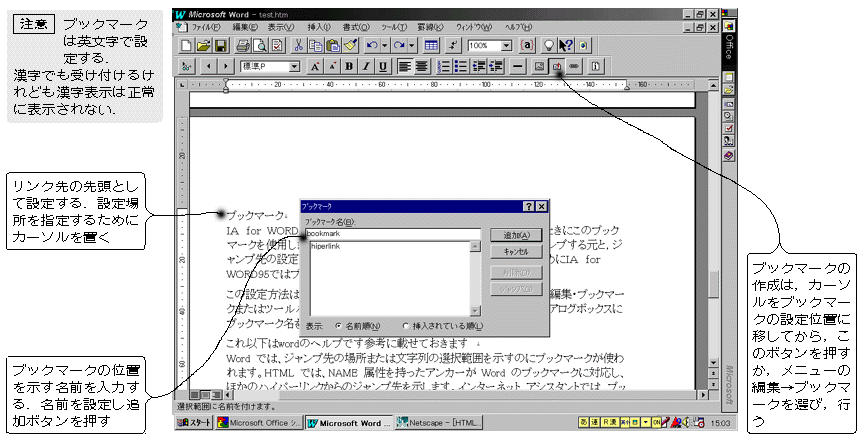Click the bookmark toolbar icon
This screenshot has width=865, height=441.
click(x=557, y=67)
